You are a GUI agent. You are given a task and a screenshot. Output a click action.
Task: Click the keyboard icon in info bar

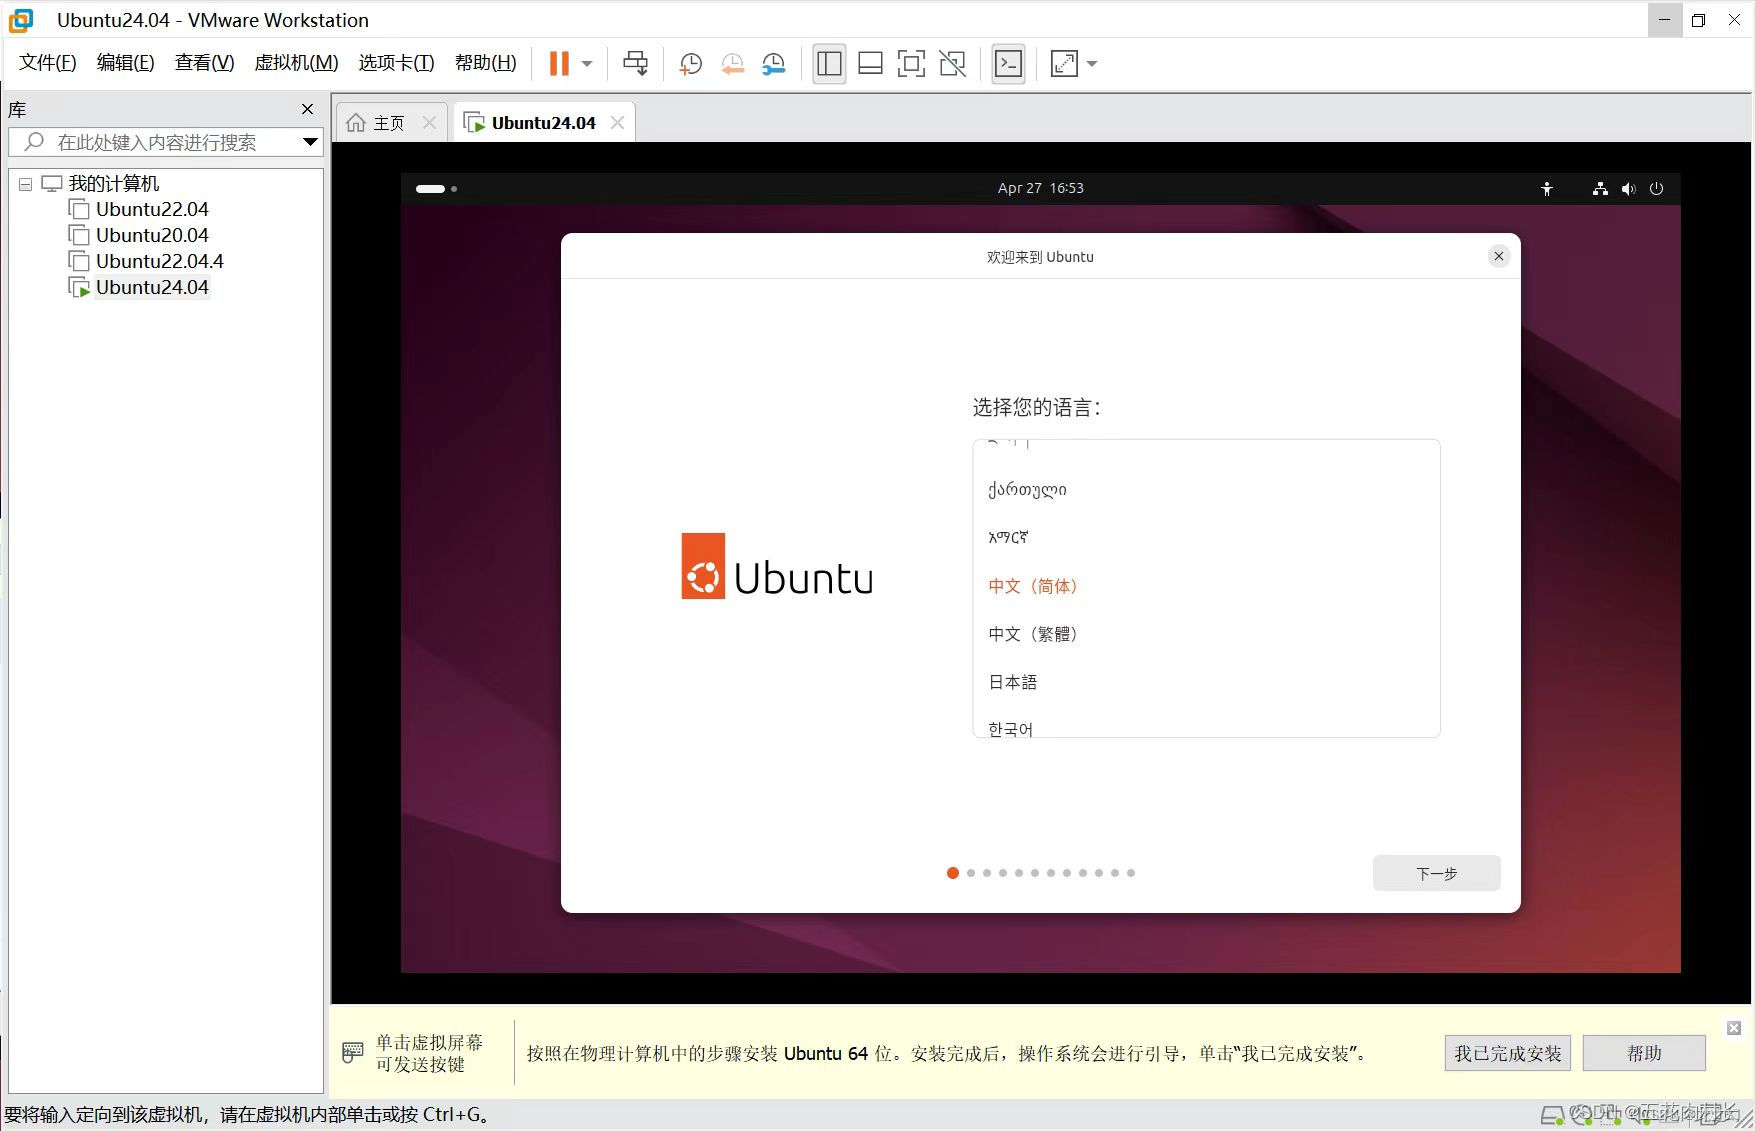point(352,1052)
